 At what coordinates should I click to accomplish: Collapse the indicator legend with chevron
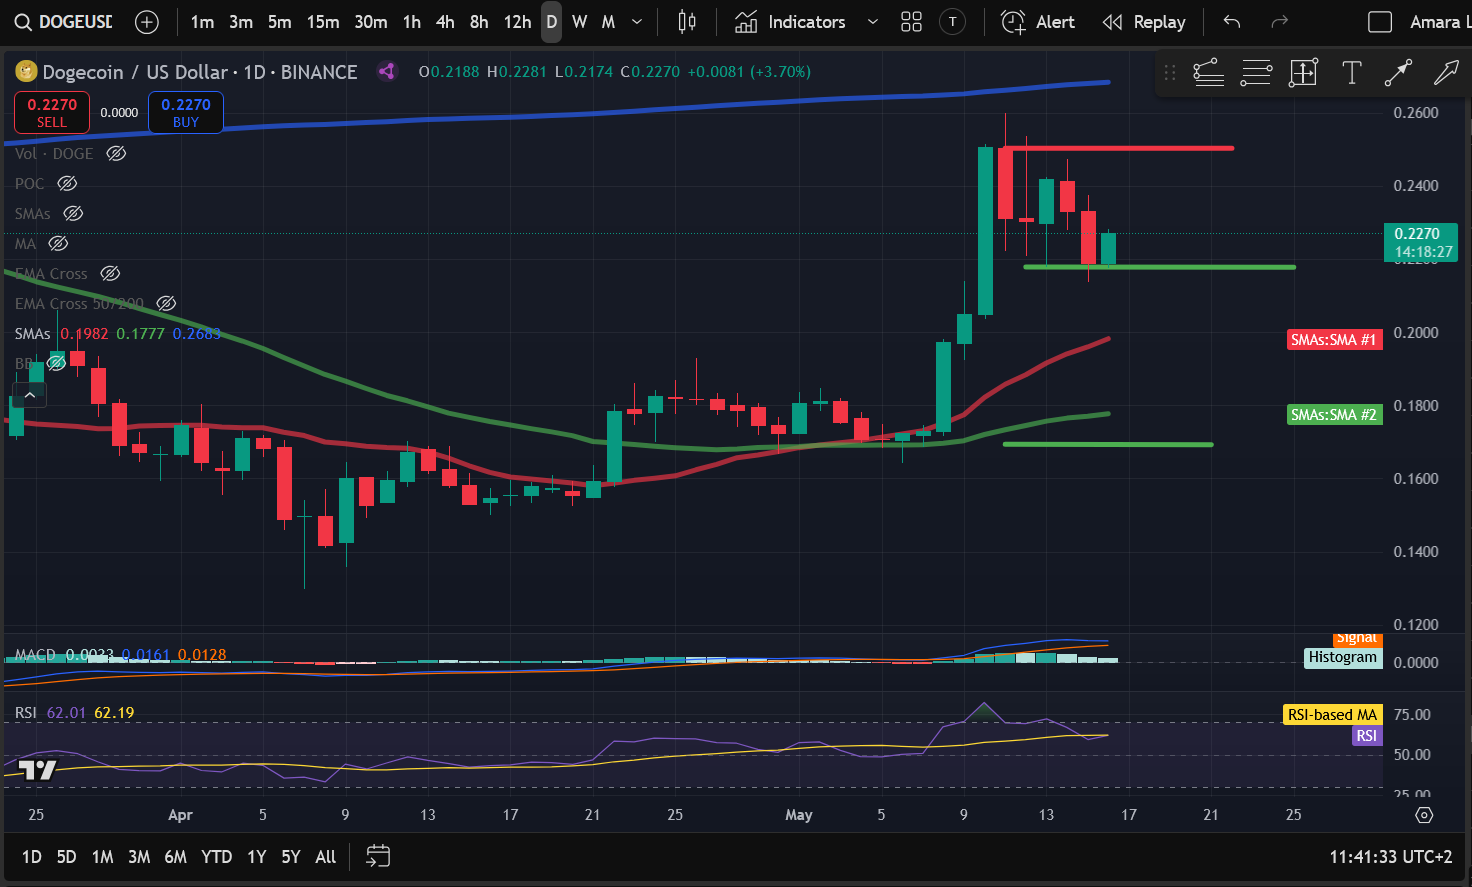pyautogui.click(x=30, y=395)
